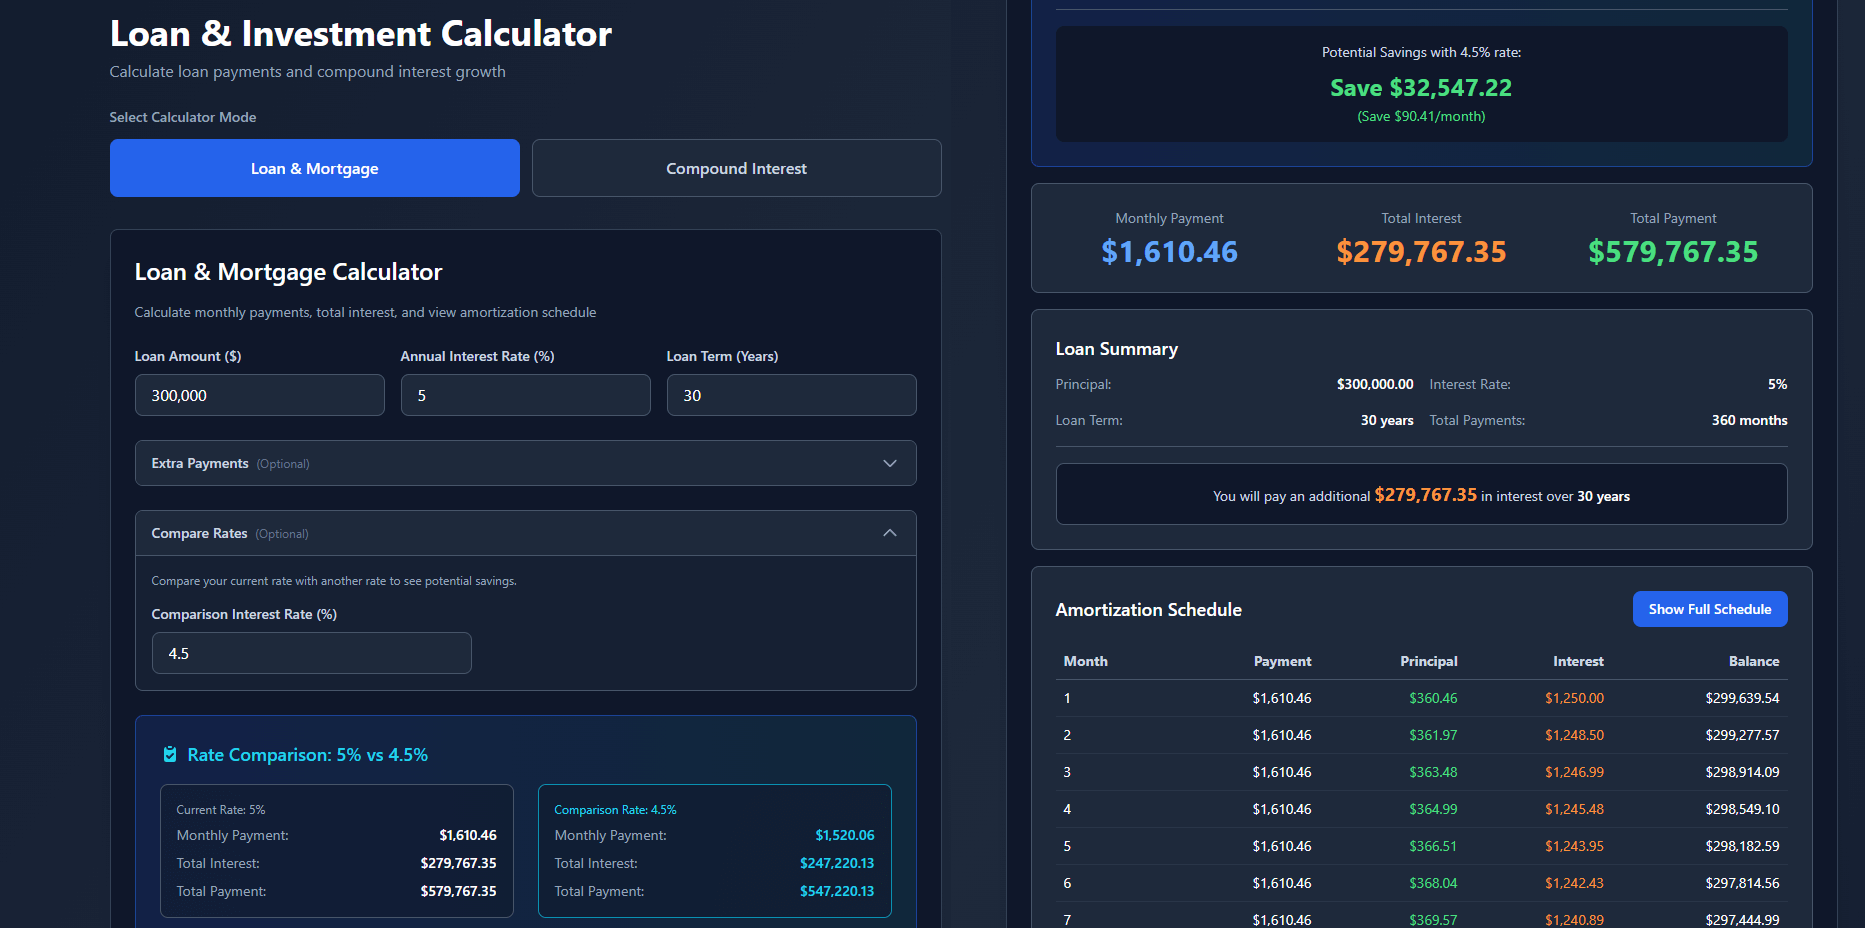The image size is (1865, 929).
Task: Select the Current Rate 5% card
Action: [x=336, y=850]
